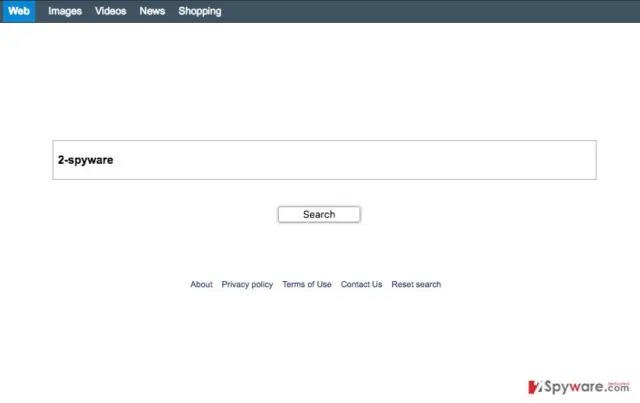Browse shopping results via Shopping tab

(x=200, y=11)
